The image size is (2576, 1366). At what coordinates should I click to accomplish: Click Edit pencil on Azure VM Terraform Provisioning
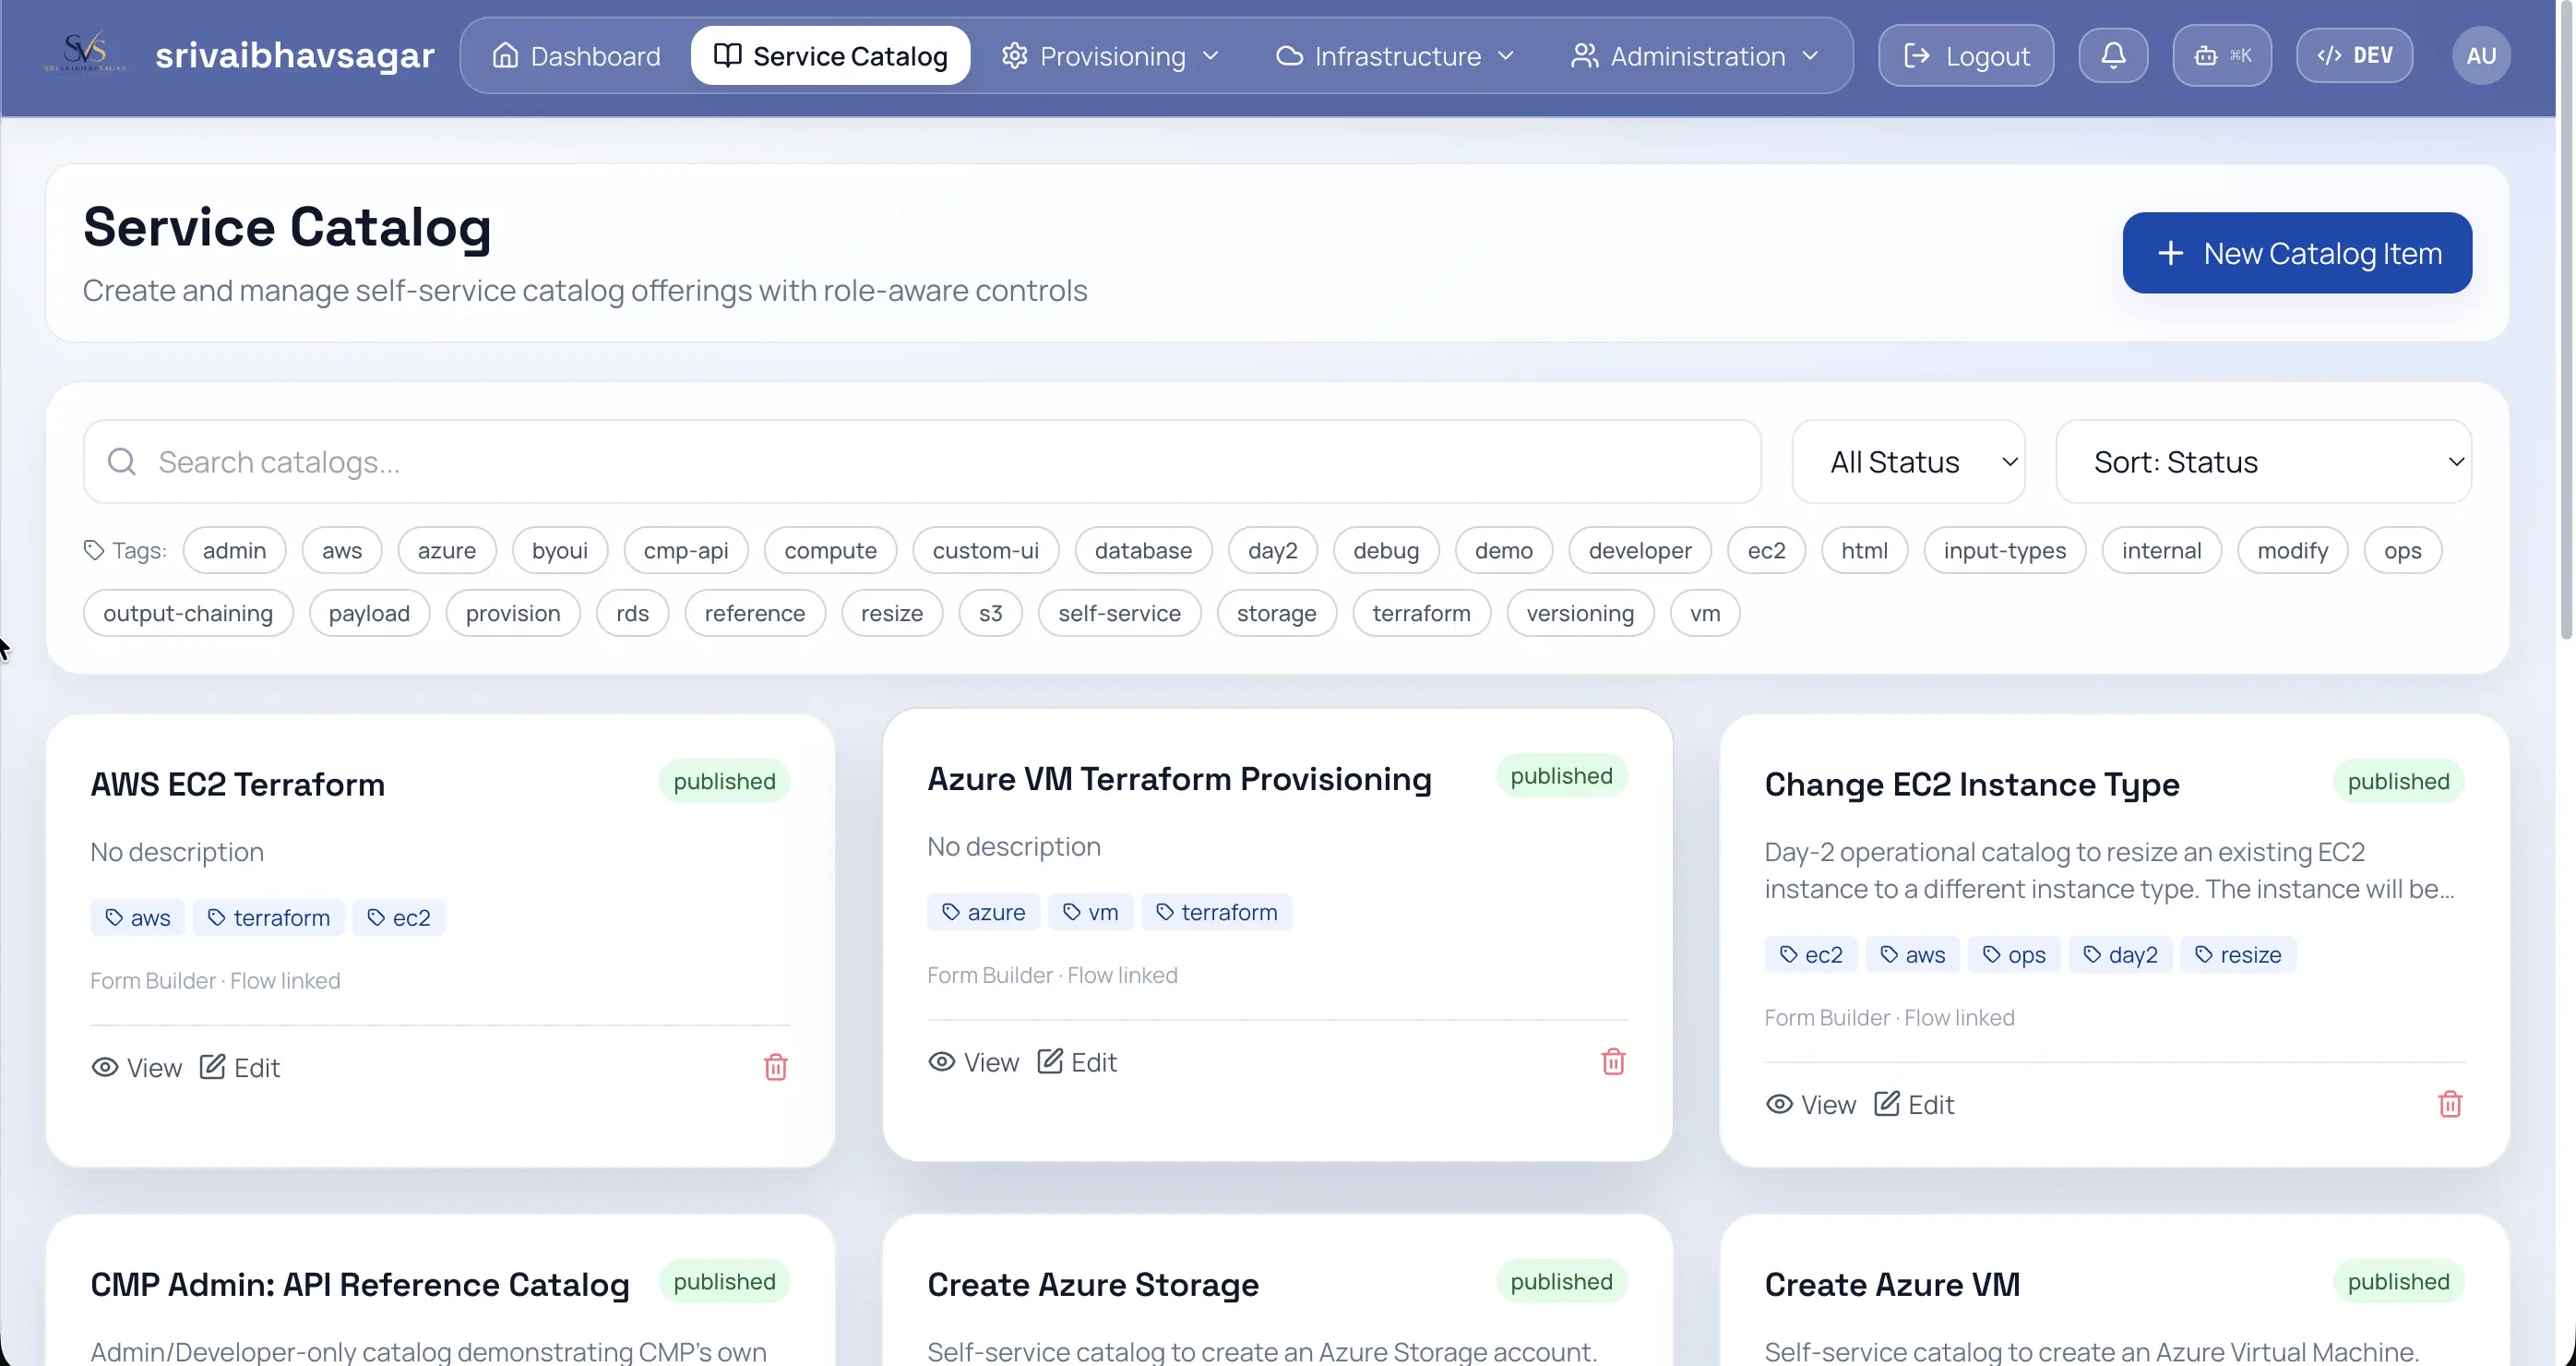click(x=1077, y=1061)
